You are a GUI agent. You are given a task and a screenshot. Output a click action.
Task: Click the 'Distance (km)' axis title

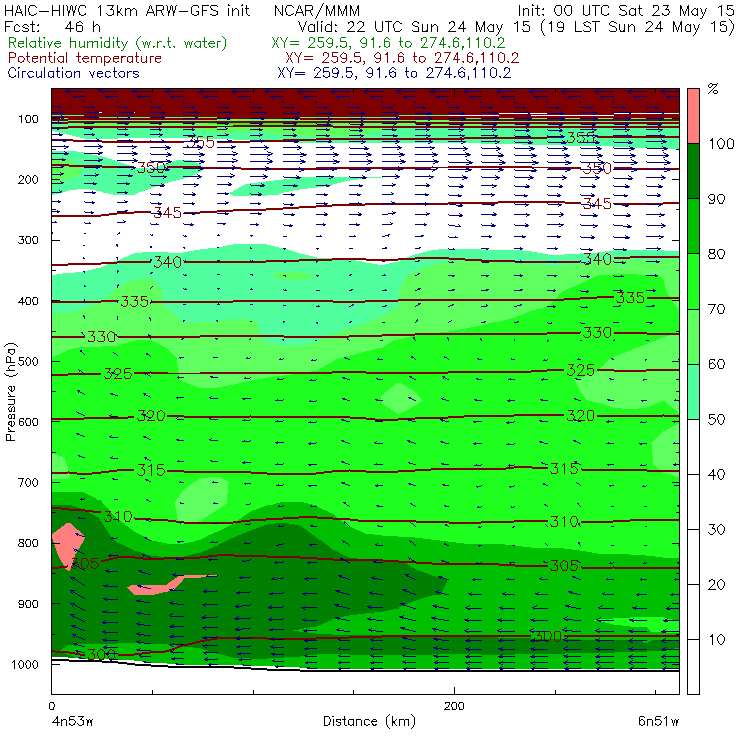coord(369,721)
